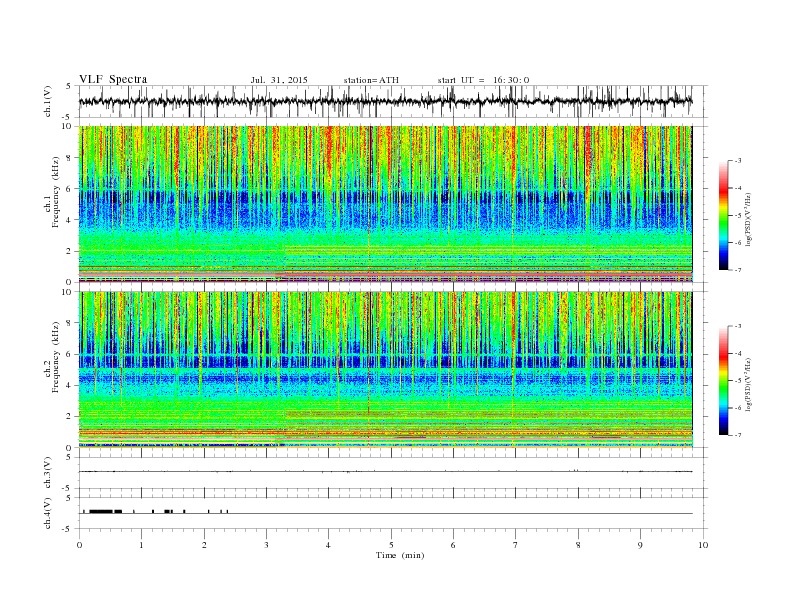Viewport: 792px width, 612px height.
Task: Click time axis tick label "2"
Action: (204, 545)
